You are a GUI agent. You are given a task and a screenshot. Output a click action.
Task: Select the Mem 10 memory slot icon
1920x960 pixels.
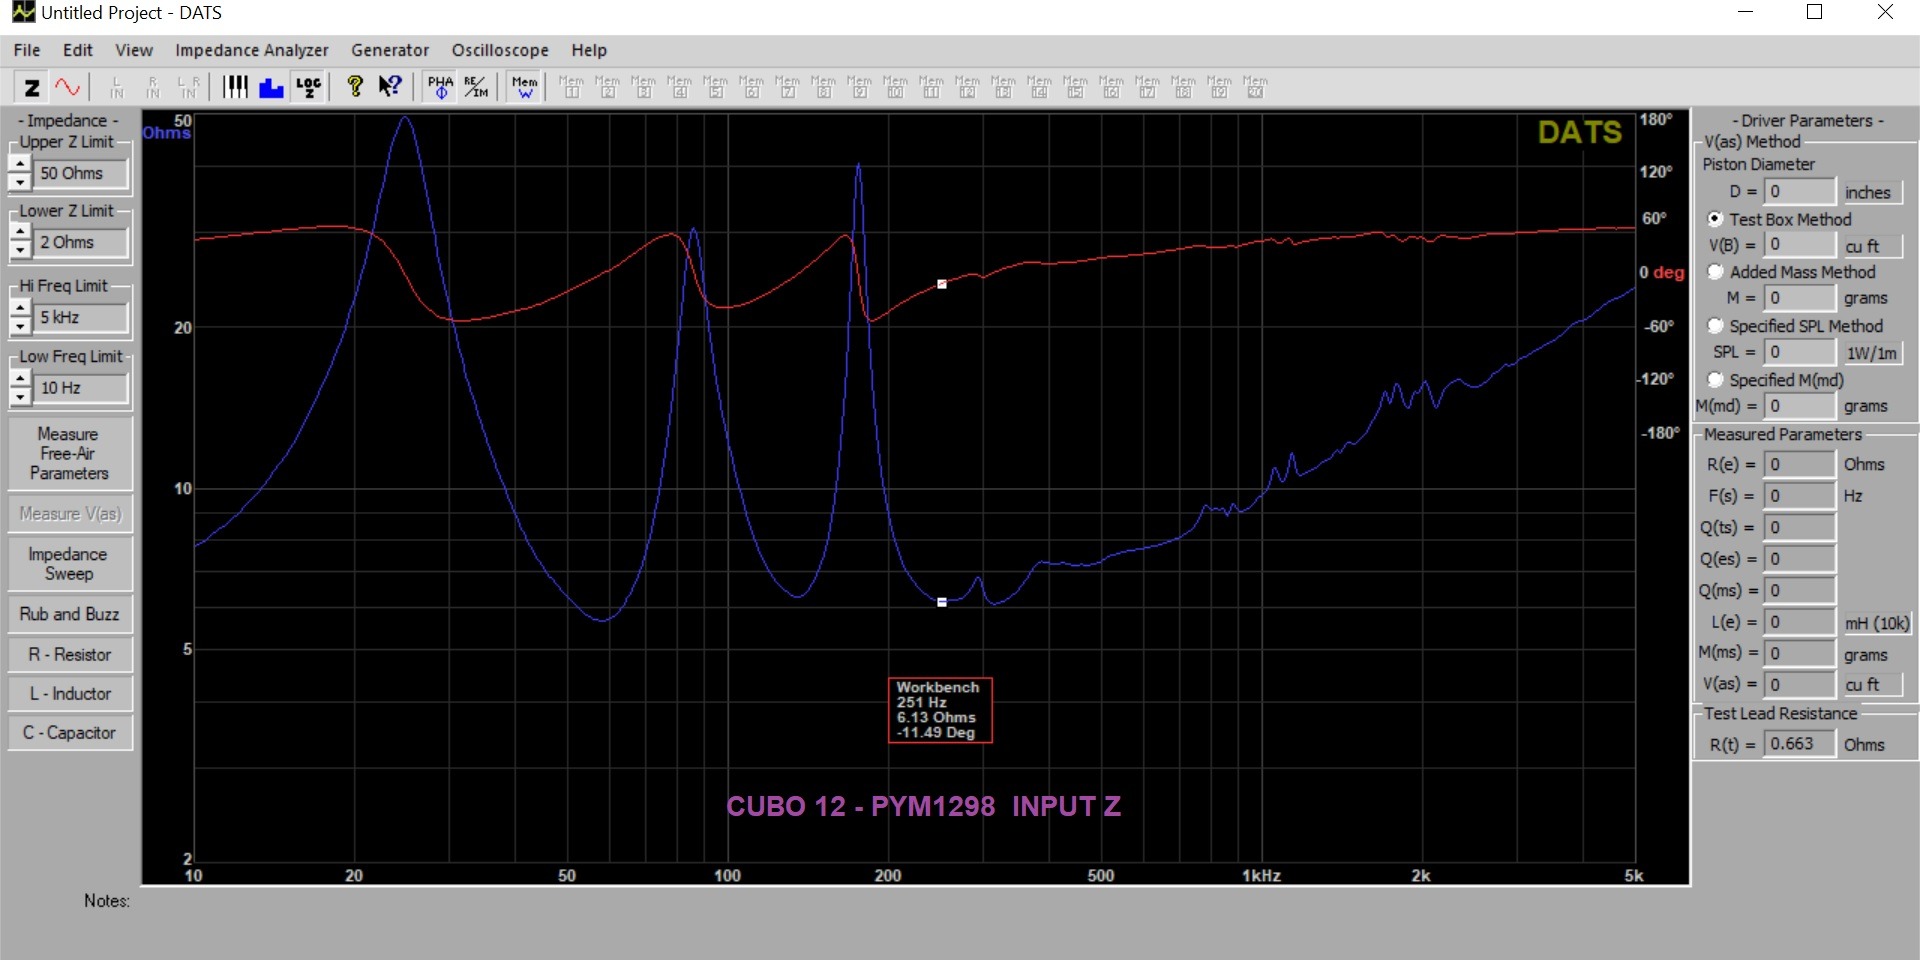(x=895, y=87)
